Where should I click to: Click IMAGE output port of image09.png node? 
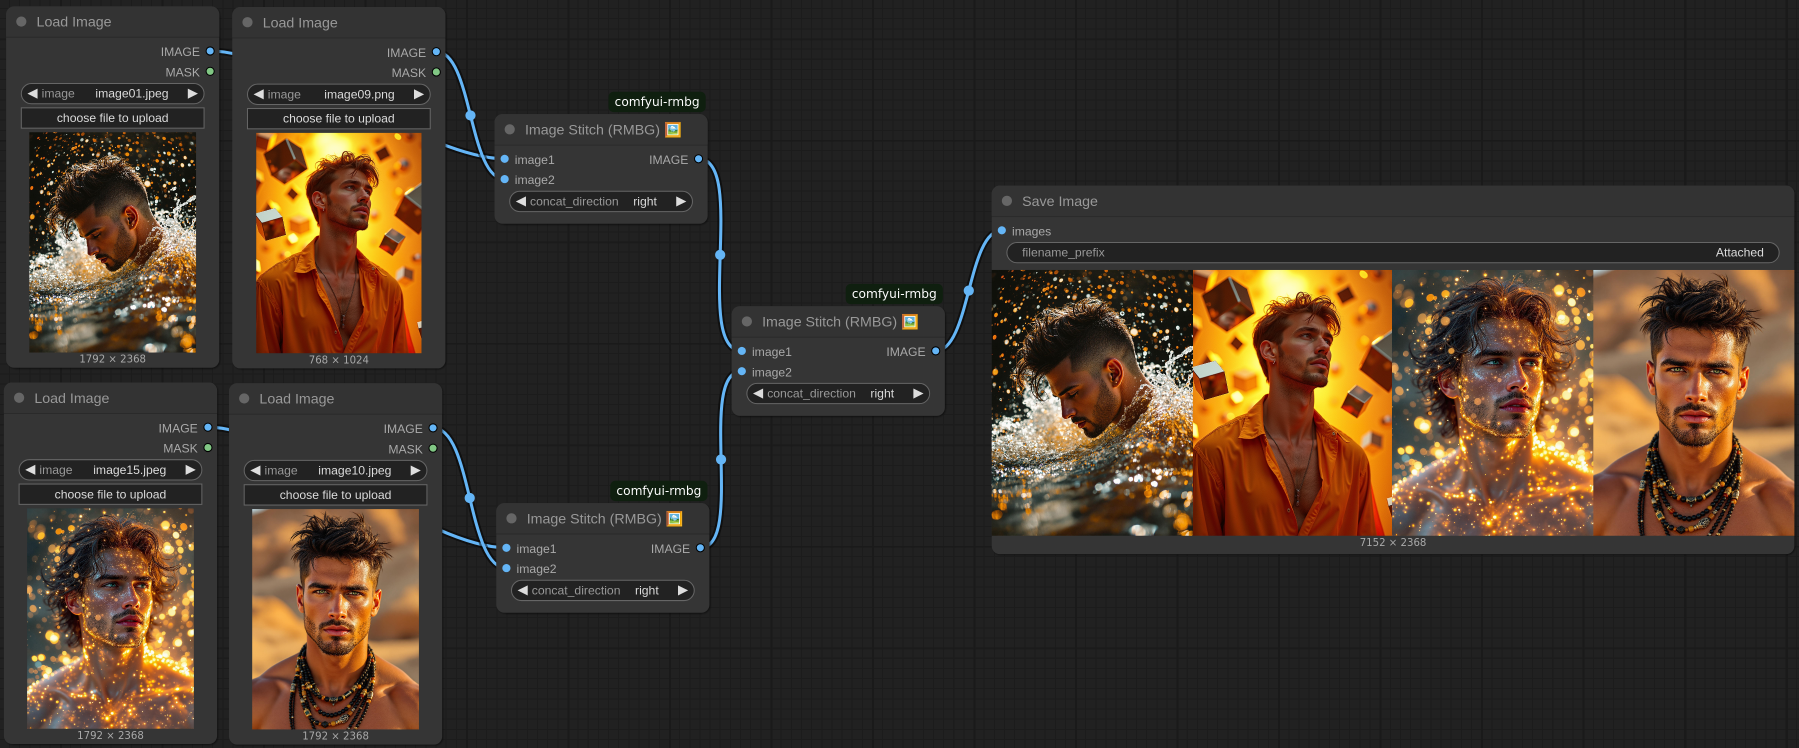point(436,52)
